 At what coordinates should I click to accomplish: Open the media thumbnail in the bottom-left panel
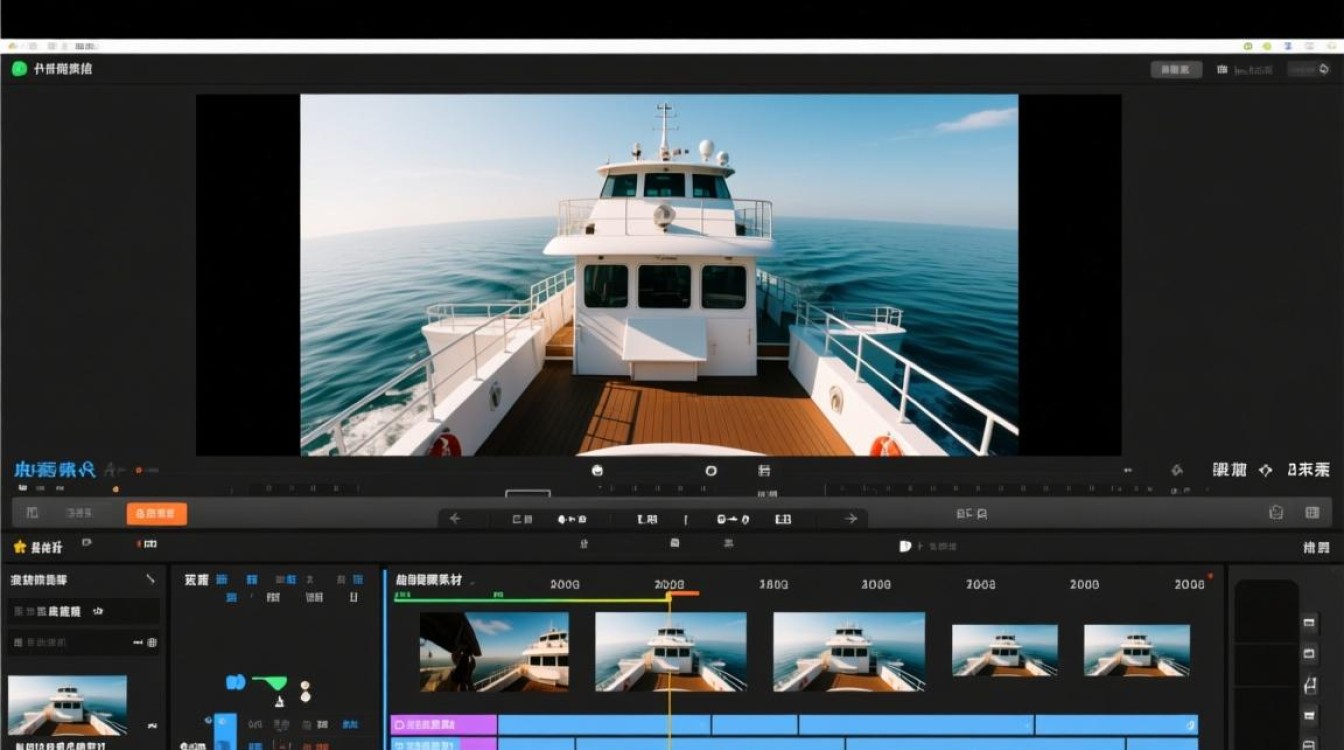click(x=67, y=705)
